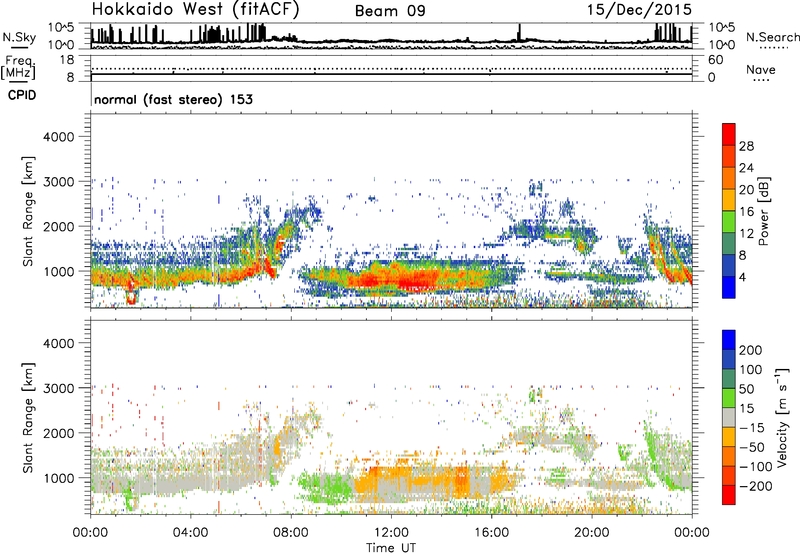This screenshot has height=554, width=800.
Task: Click the '50' Velocity color bar value
Action: point(746,389)
